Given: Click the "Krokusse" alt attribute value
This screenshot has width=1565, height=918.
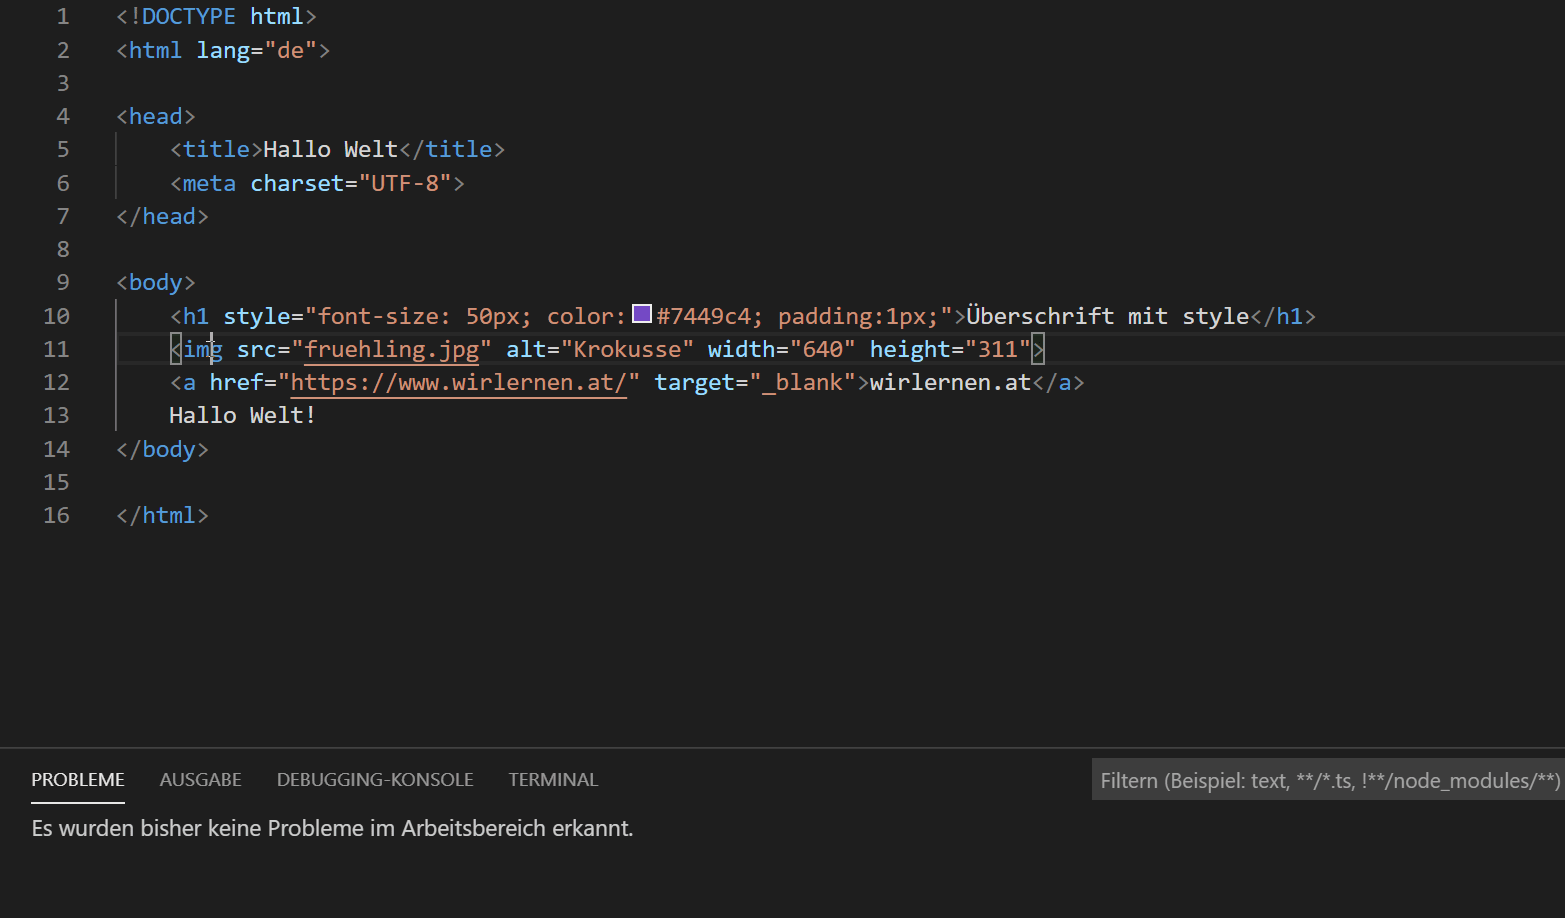Looking at the screenshot, I should pos(626,350).
